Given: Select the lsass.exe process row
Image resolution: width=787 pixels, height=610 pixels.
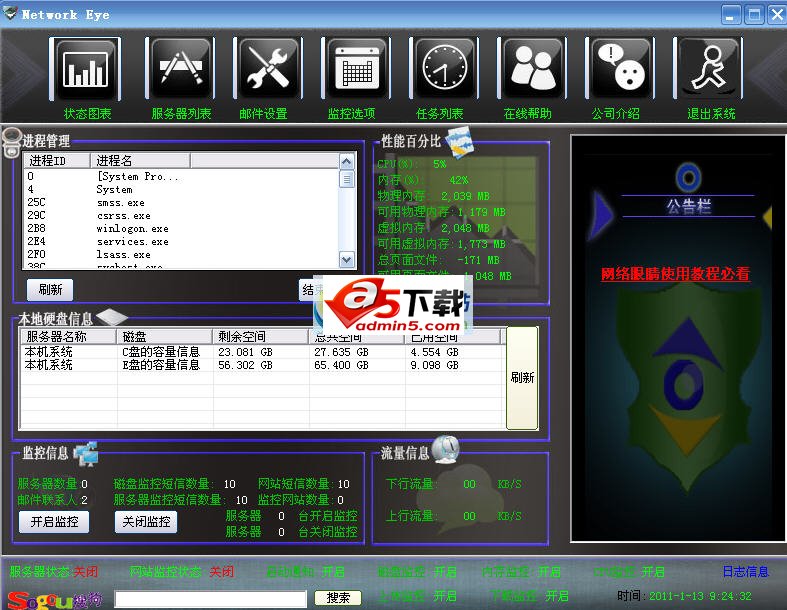Looking at the screenshot, I should click(x=182, y=255).
